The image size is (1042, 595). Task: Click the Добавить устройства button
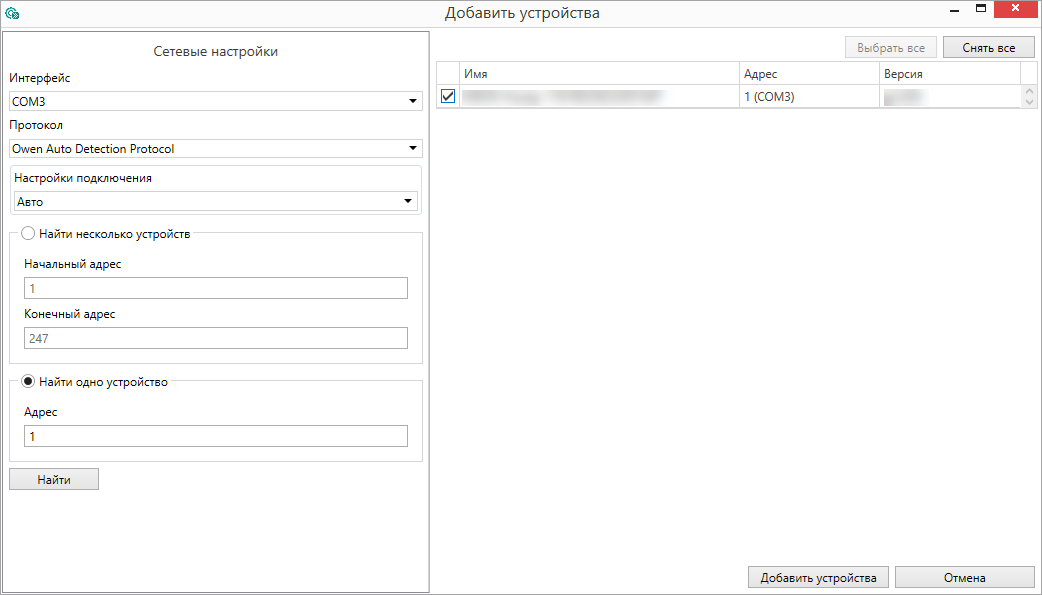pos(818,577)
